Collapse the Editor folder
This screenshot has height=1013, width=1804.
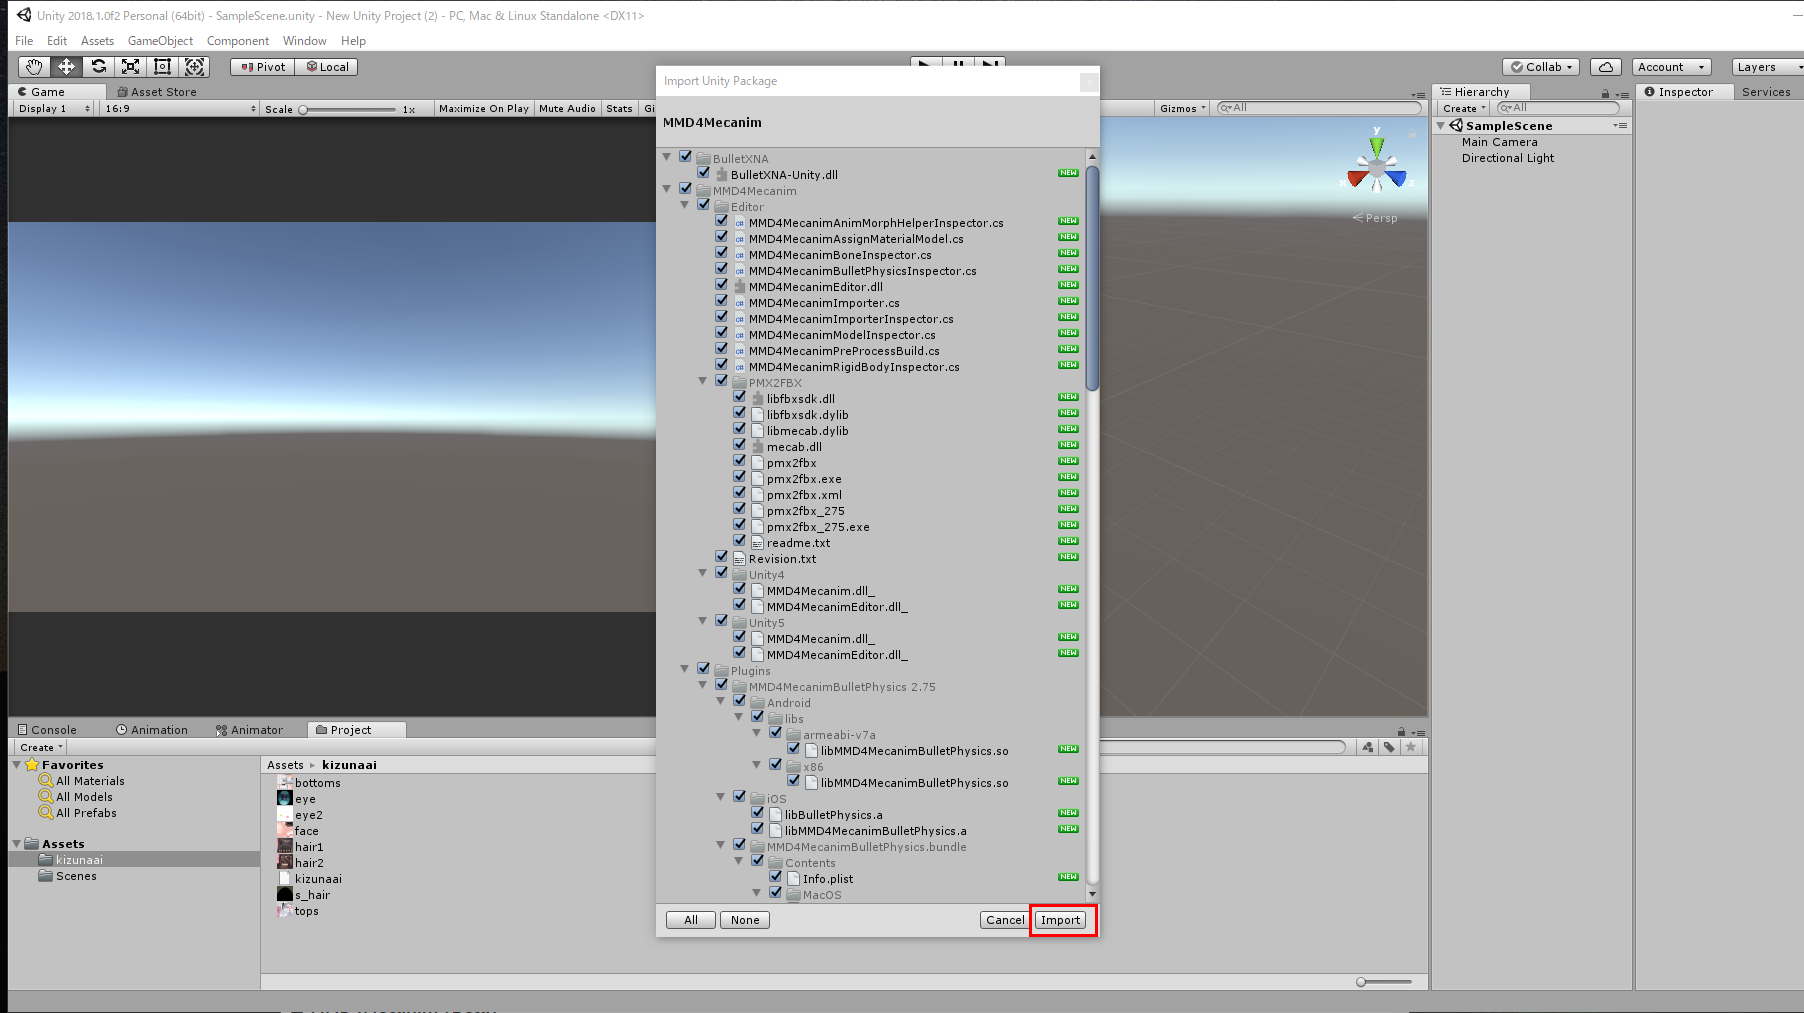[685, 206]
